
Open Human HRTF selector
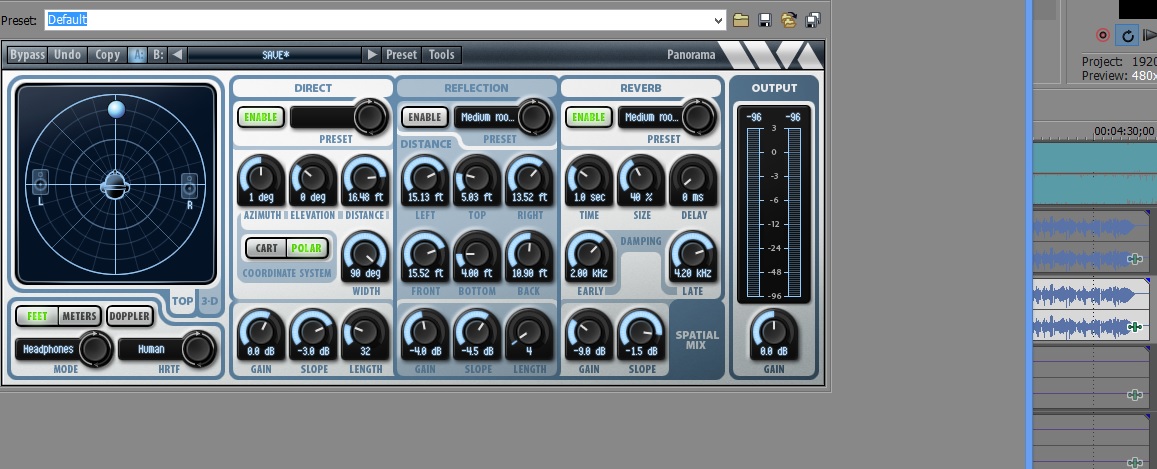pyautogui.click(x=151, y=349)
